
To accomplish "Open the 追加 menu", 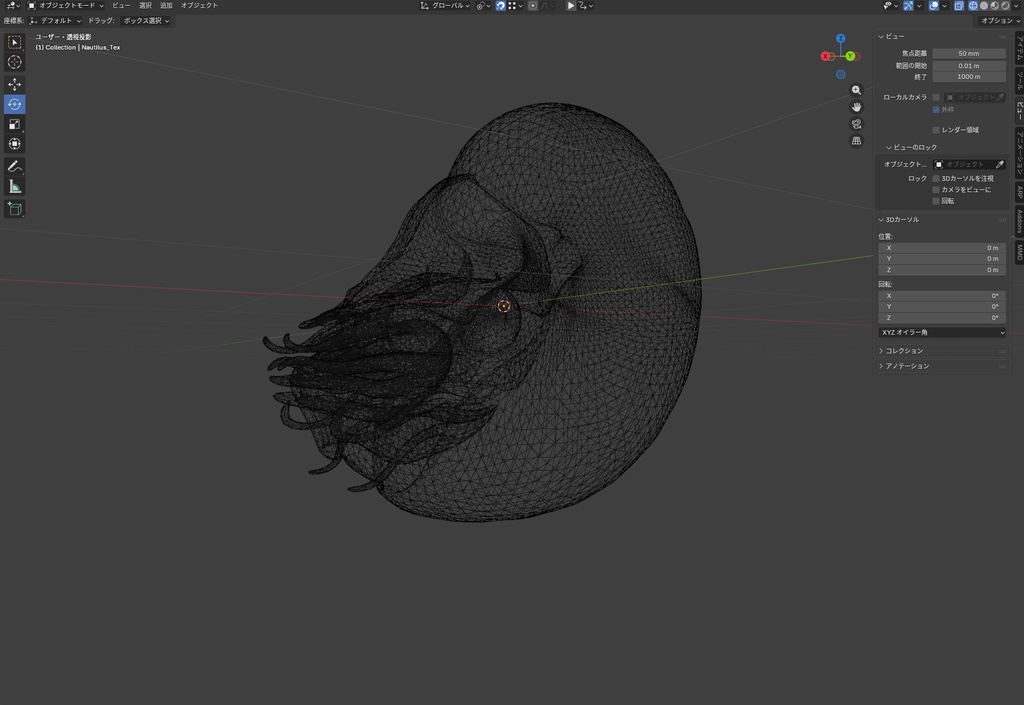I will pos(166,5).
